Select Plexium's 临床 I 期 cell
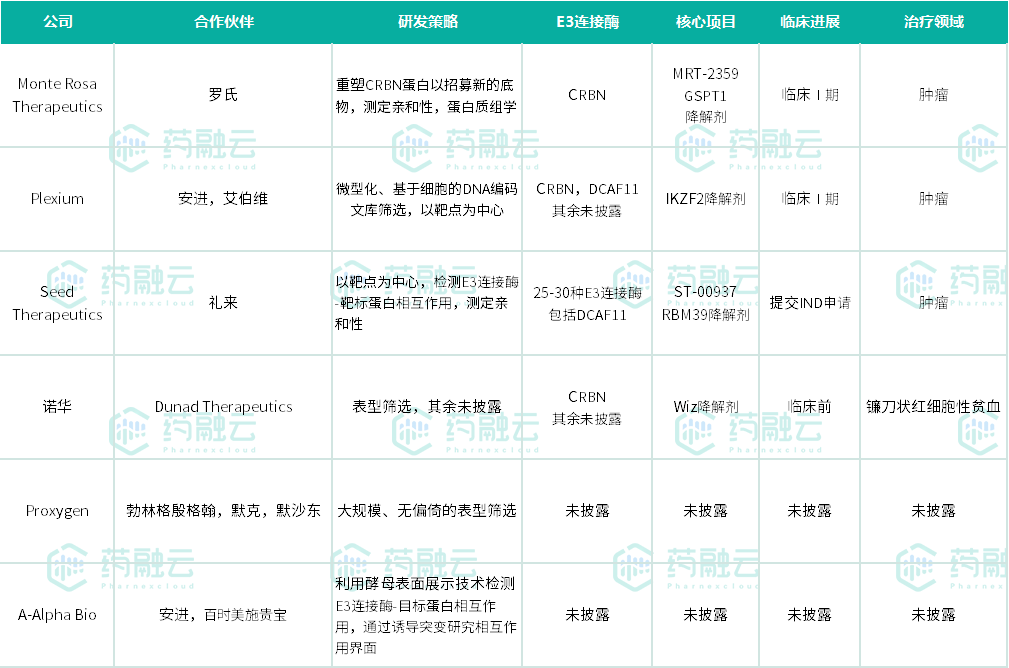The width and height of the screenshot is (1009, 668). 810,199
